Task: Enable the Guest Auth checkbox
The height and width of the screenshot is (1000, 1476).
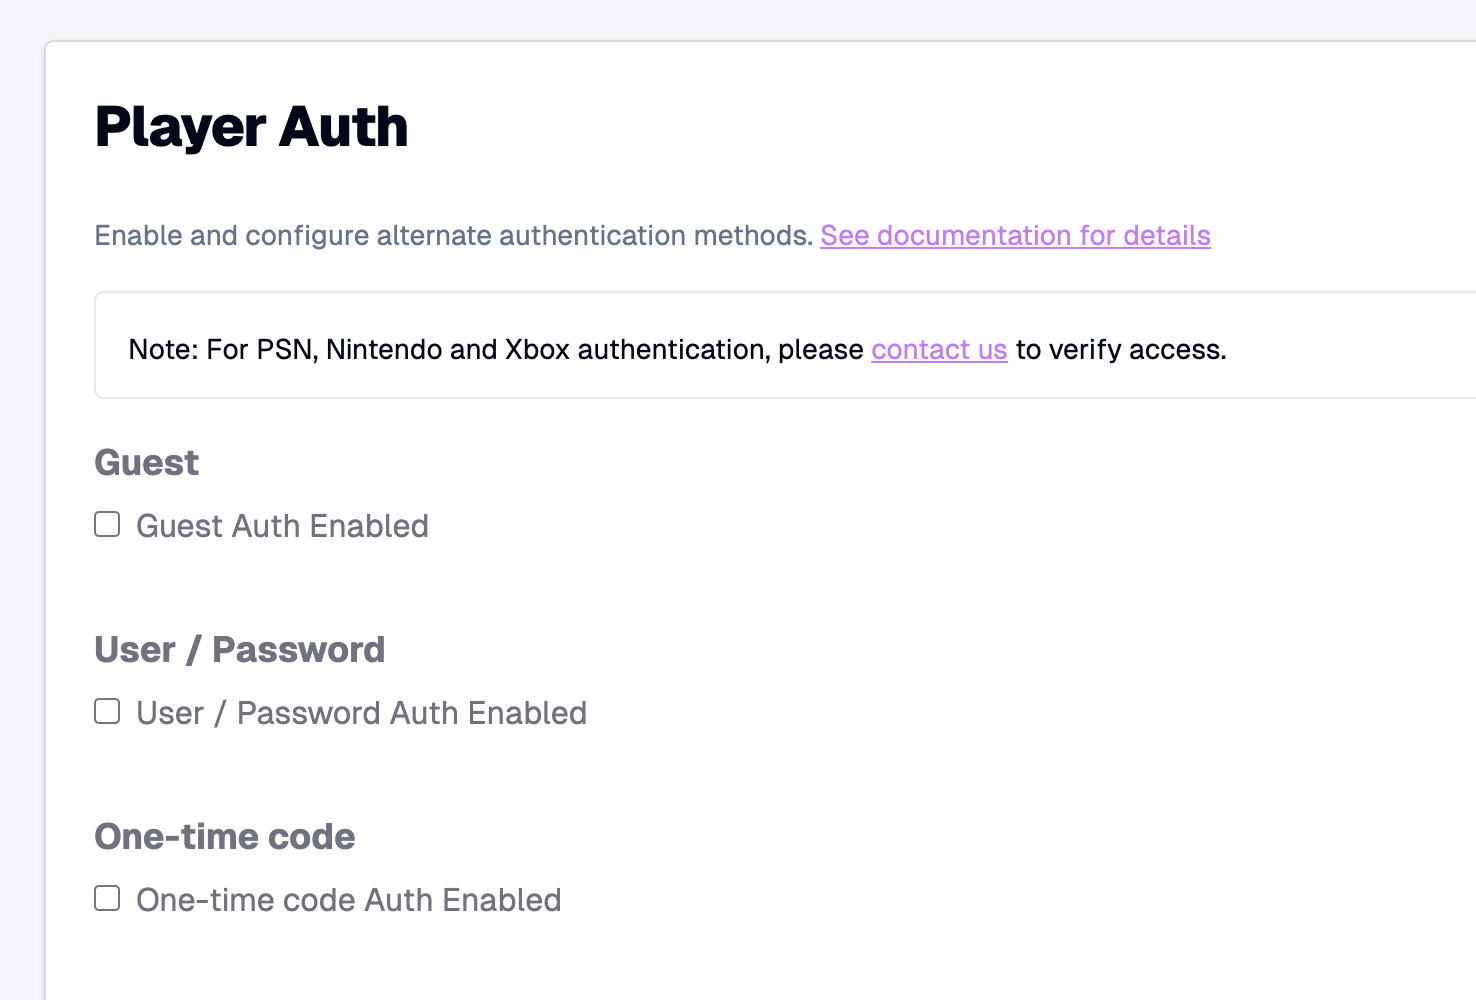Action: 107,525
